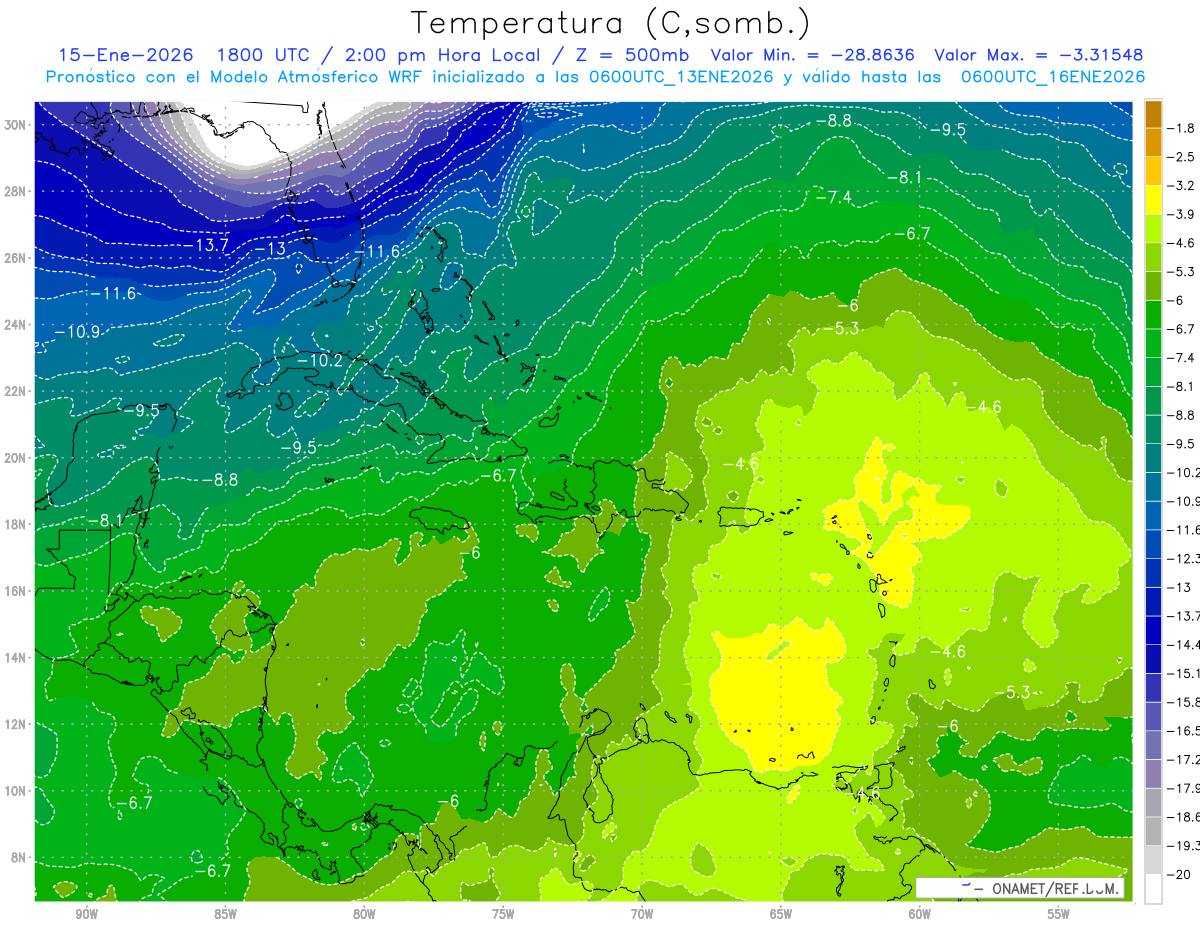Image resolution: width=1200 pixels, height=927 pixels.
Task: Click the 'Temperatura (C,somb.)' chart title
Action: click(x=611, y=23)
